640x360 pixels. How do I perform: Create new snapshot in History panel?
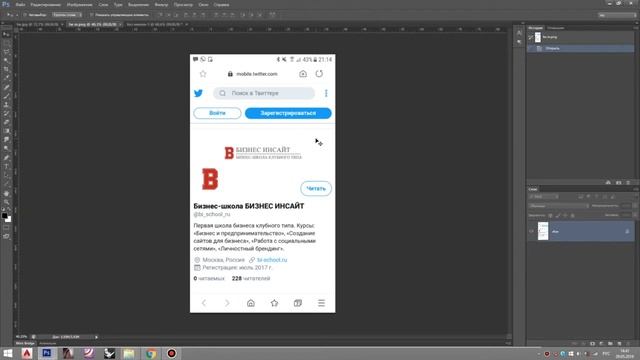click(x=619, y=182)
